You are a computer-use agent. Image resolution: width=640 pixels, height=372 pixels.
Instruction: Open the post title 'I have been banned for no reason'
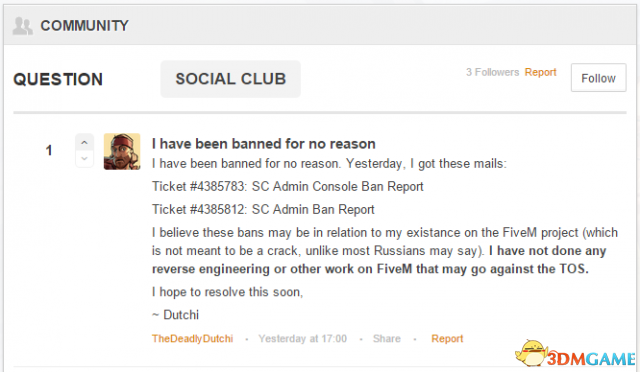[x=264, y=144]
